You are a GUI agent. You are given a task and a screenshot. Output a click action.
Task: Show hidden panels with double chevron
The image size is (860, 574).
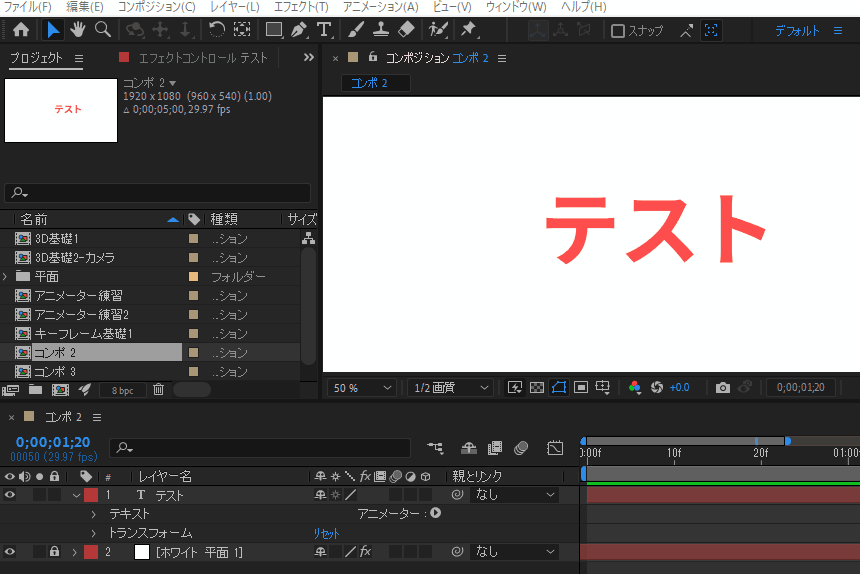pyautogui.click(x=309, y=57)
